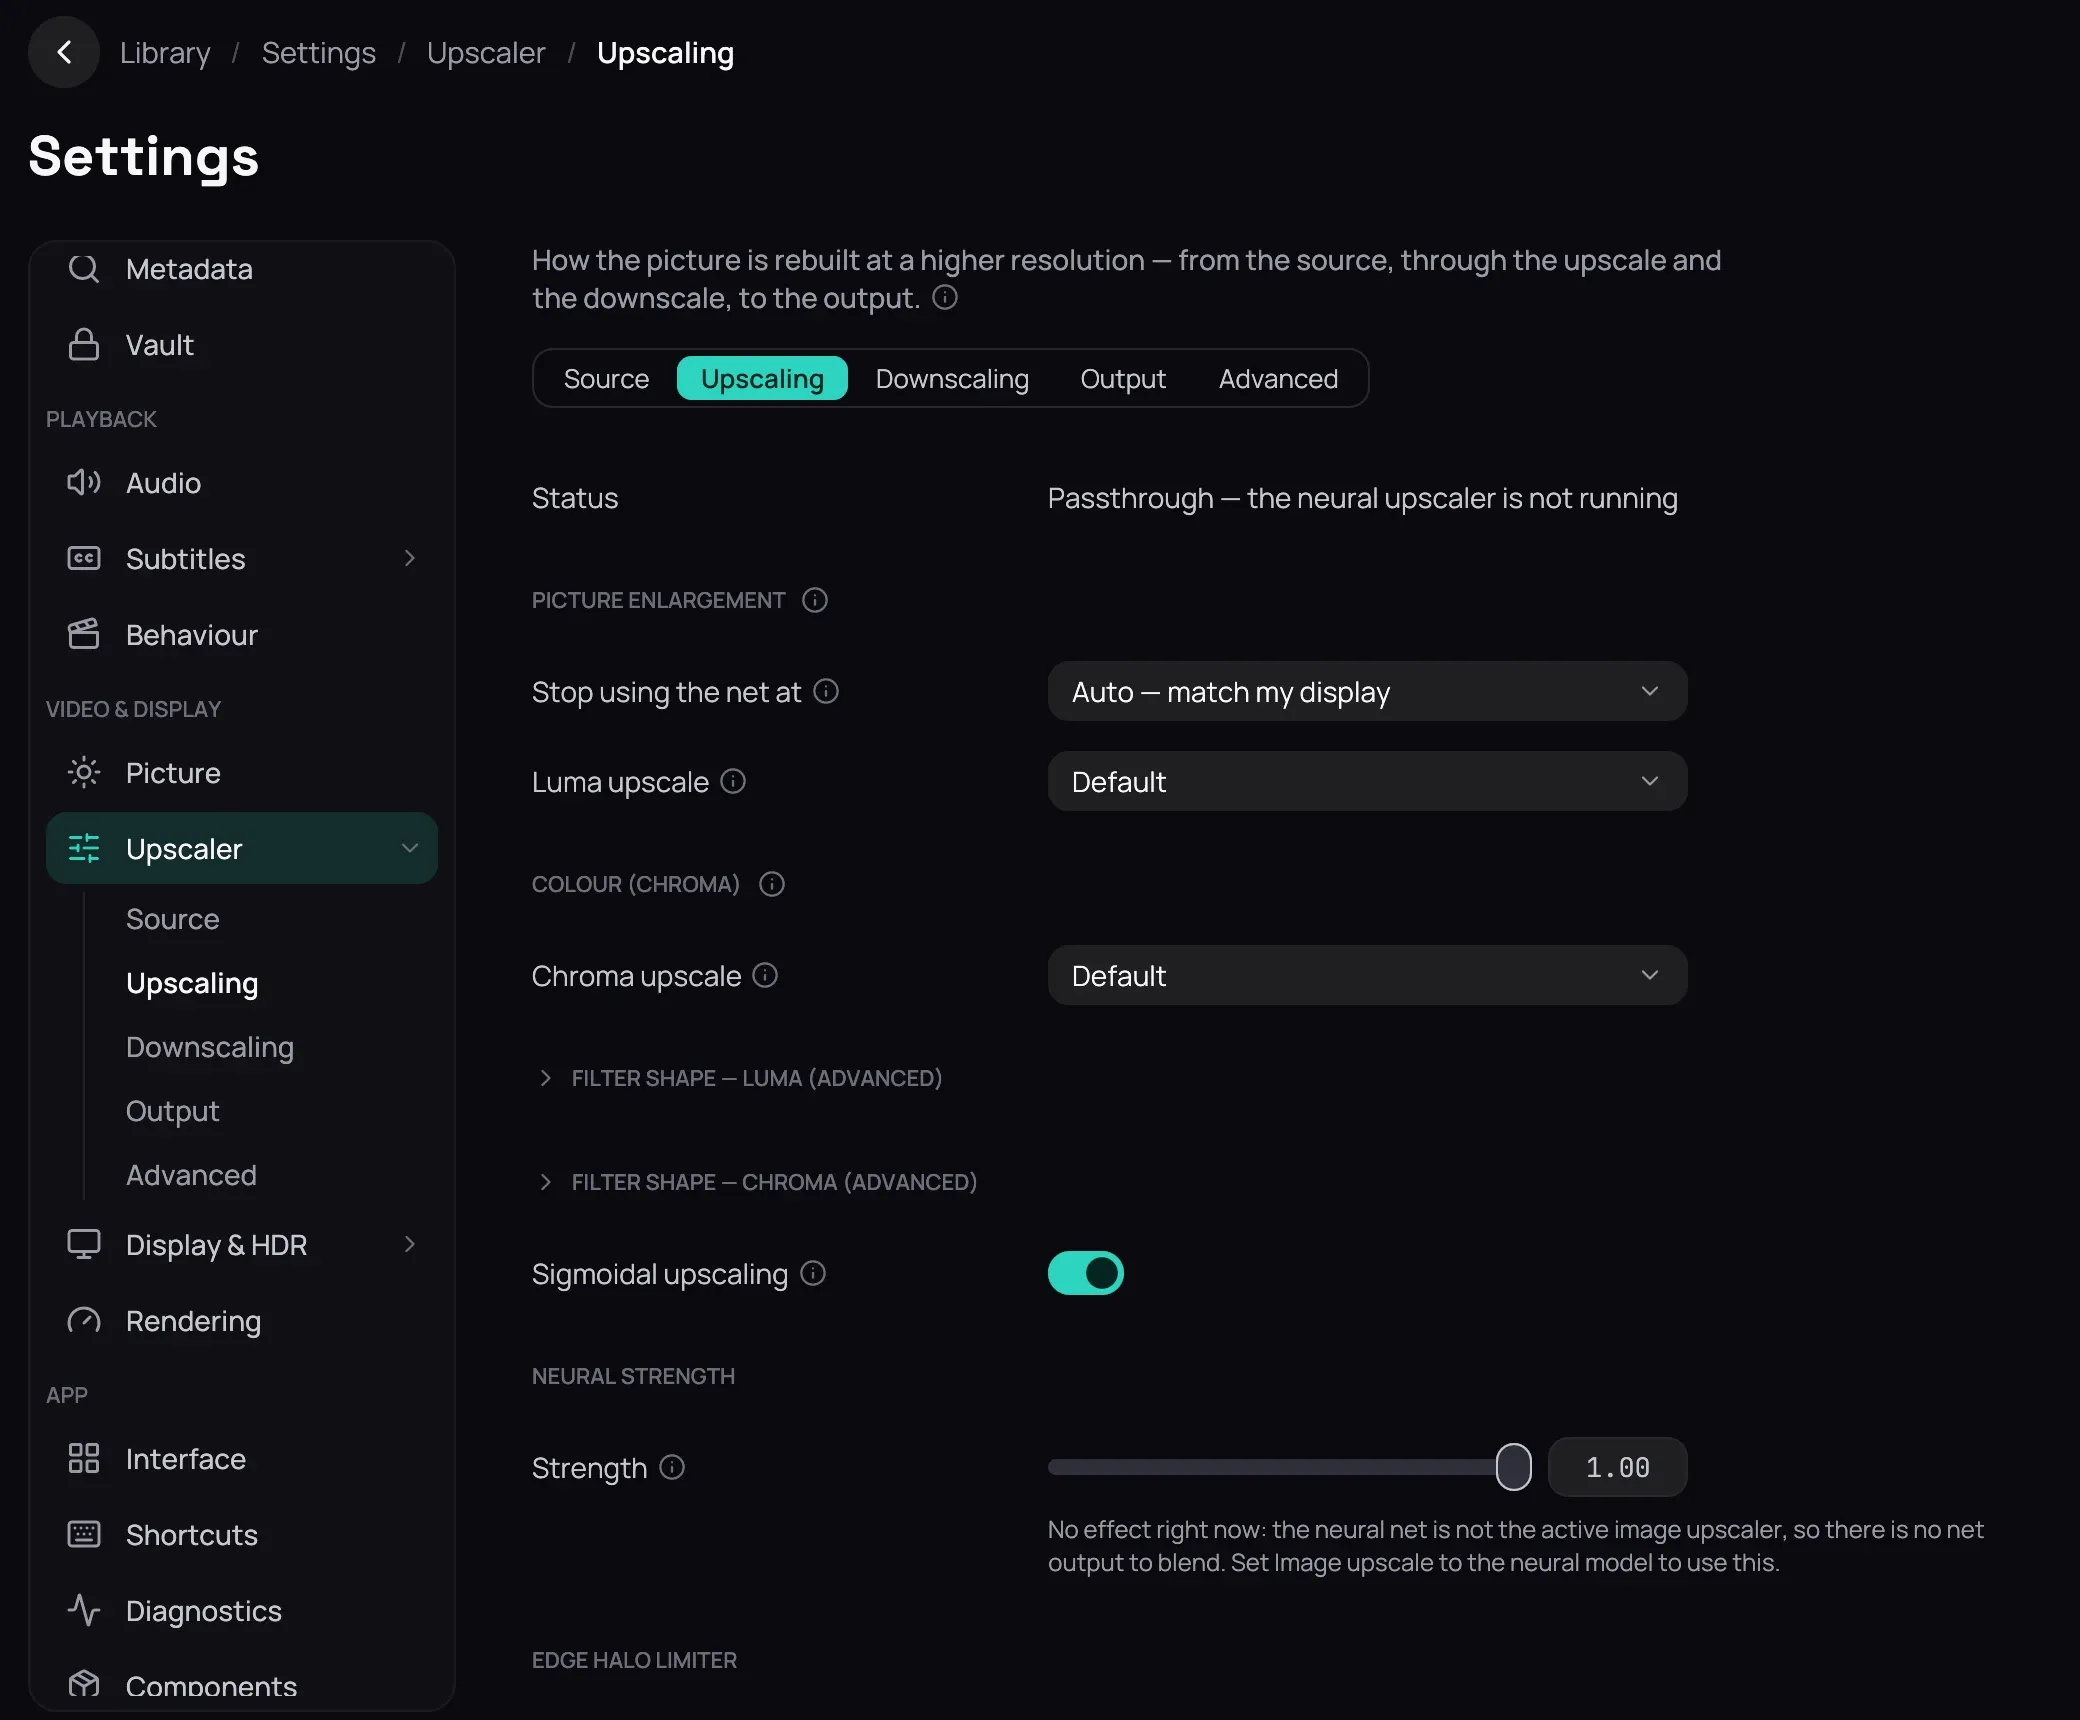Click info icon beside Colour (Chroma)

tap(772, 884)
